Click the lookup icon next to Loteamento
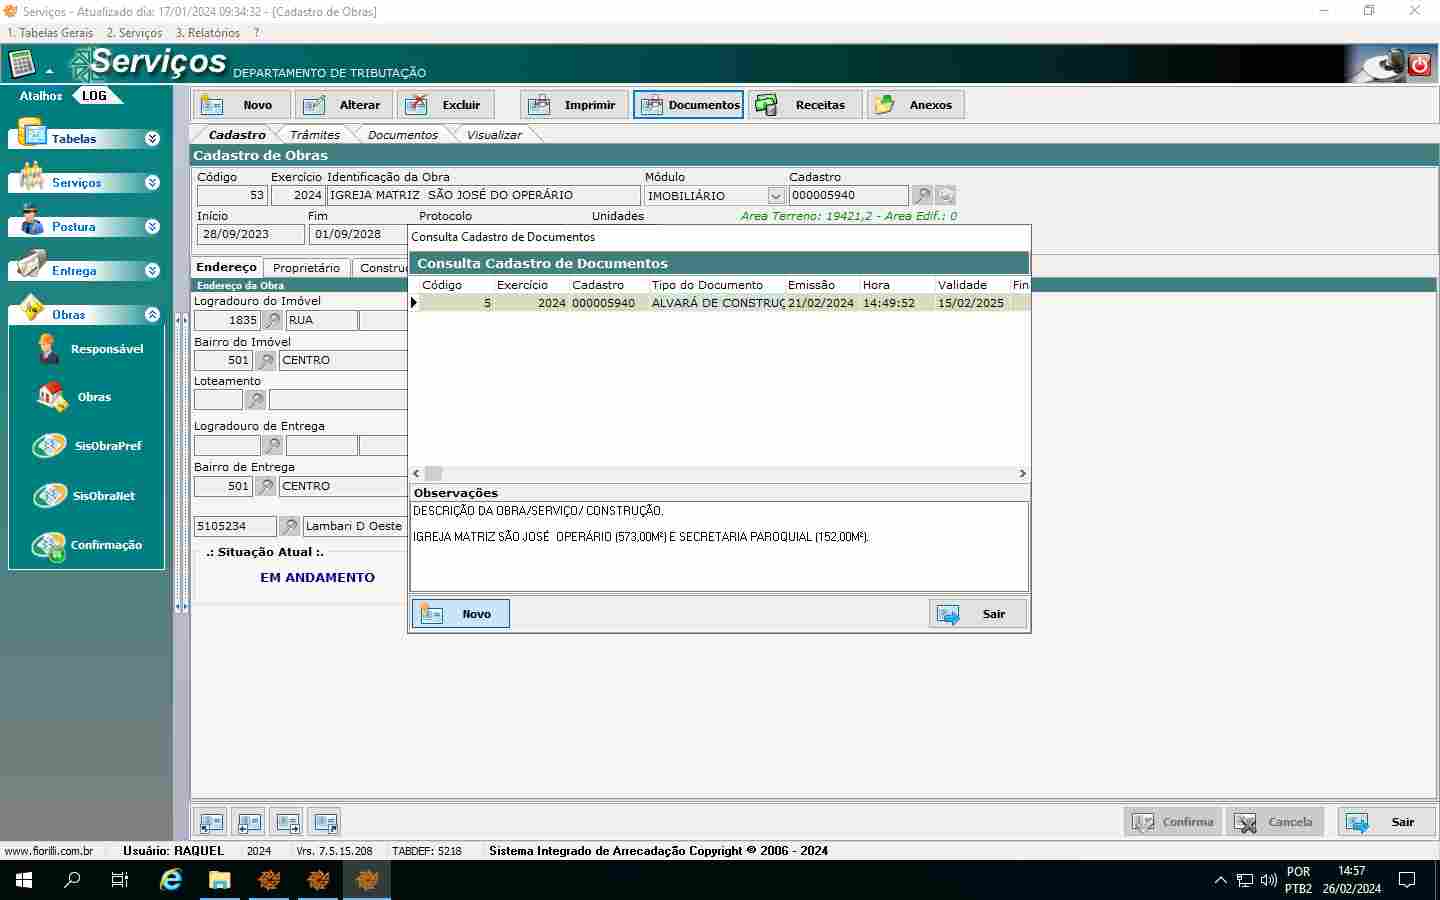This screenshot has width=1440, height=900. pos(256,400)
